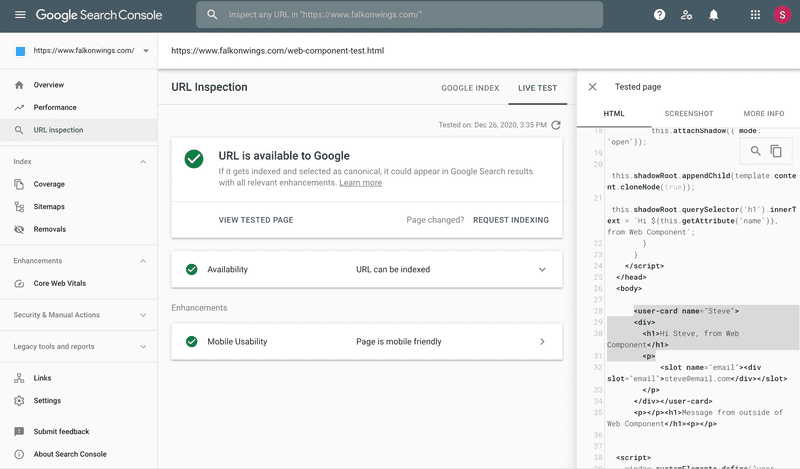800x469 pixels.
Task: Open the notifications bell
Action: tap(713, 15)
